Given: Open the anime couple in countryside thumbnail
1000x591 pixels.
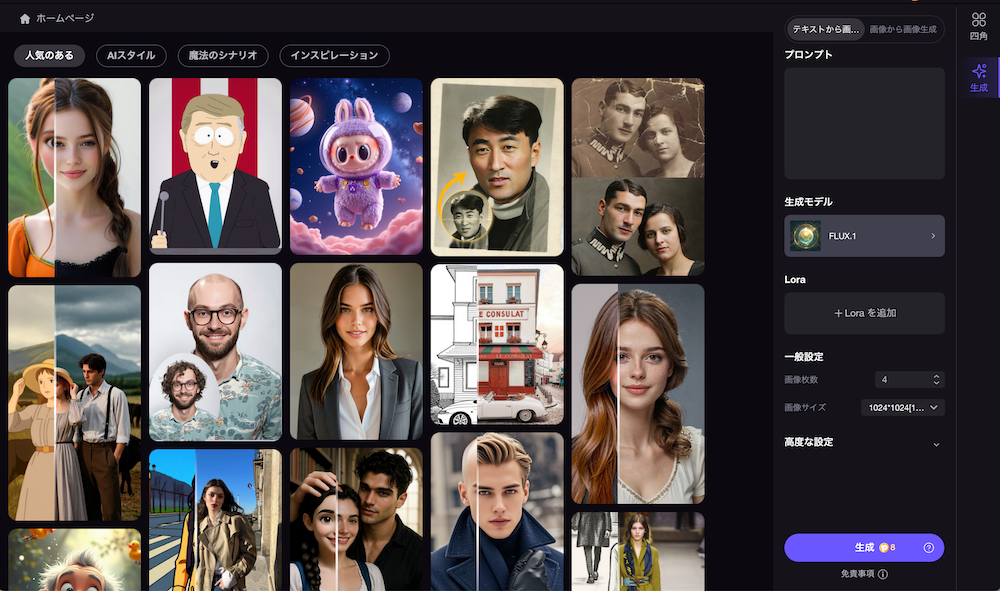Looking at the screenshot, I should pos(75,403).
